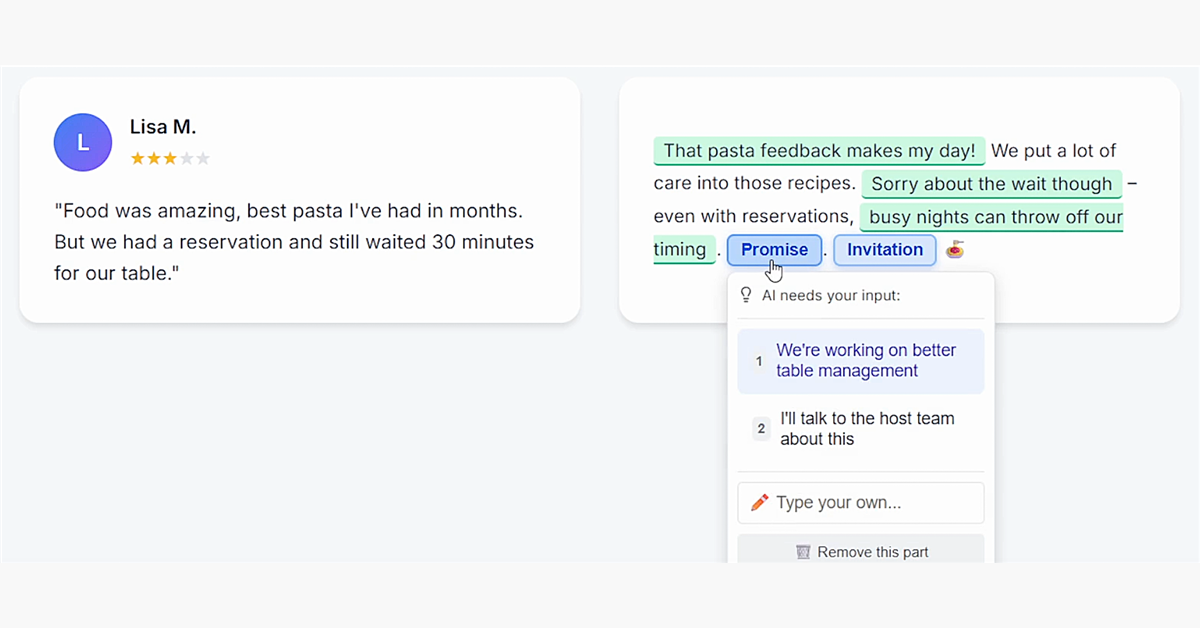Image resolution: width=1200 pixels, height=628 pixels.
Task: Toggle the timing highlight in the response
Action: pos(684,249)
